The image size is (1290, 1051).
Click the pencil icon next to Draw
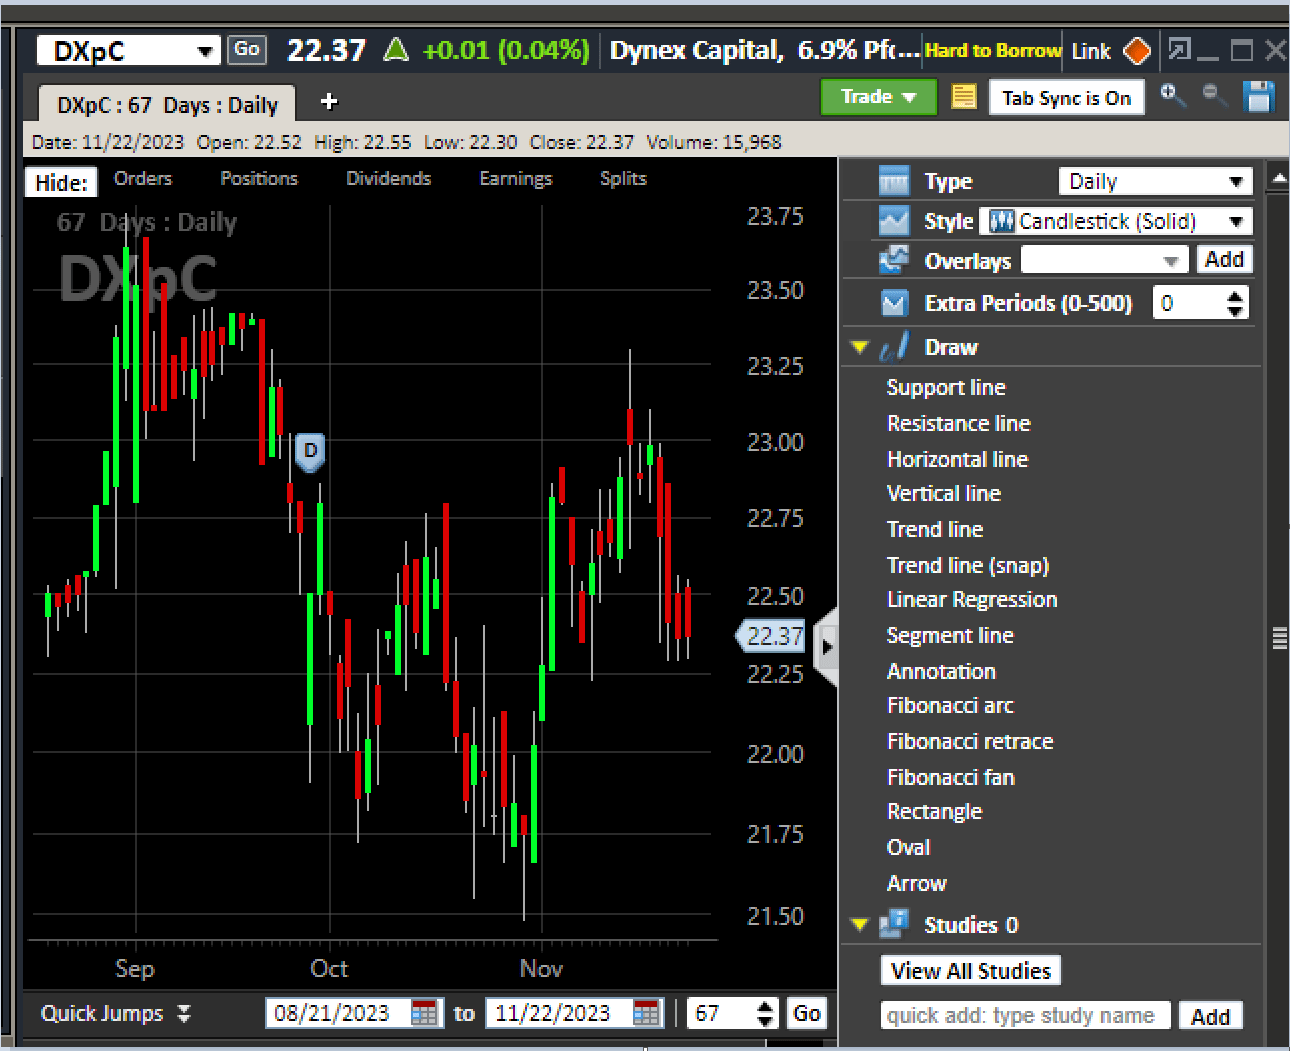click(893, 347)
